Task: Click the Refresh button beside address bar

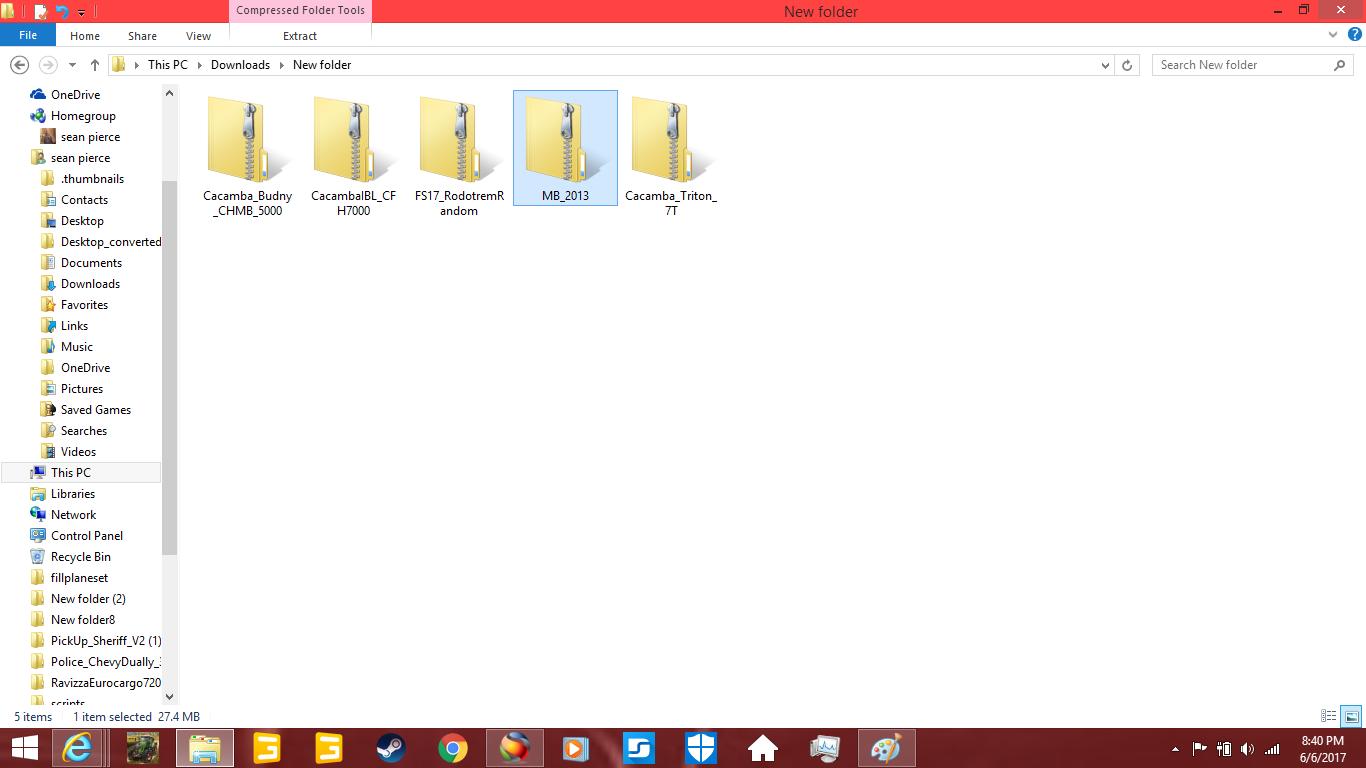Action: point(1127,65)
